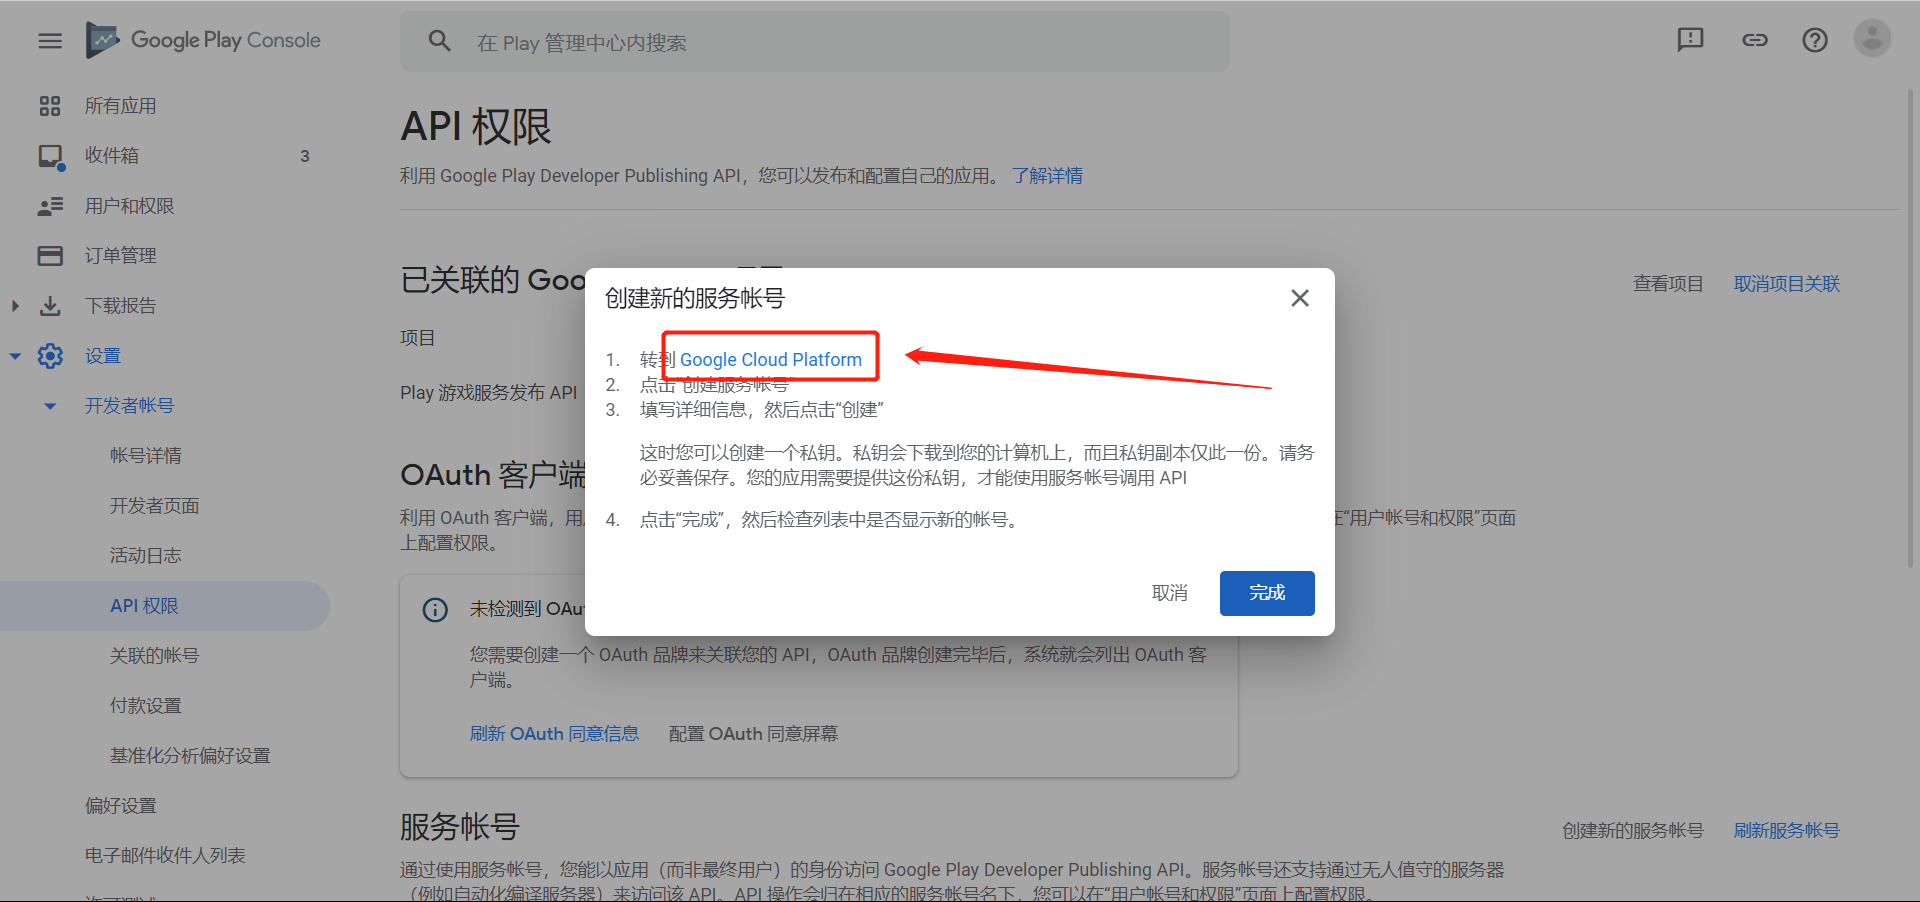Click the 了解详情 link
The height and width of the screenshot is (902, 1920).
[x=1047, y=176]
